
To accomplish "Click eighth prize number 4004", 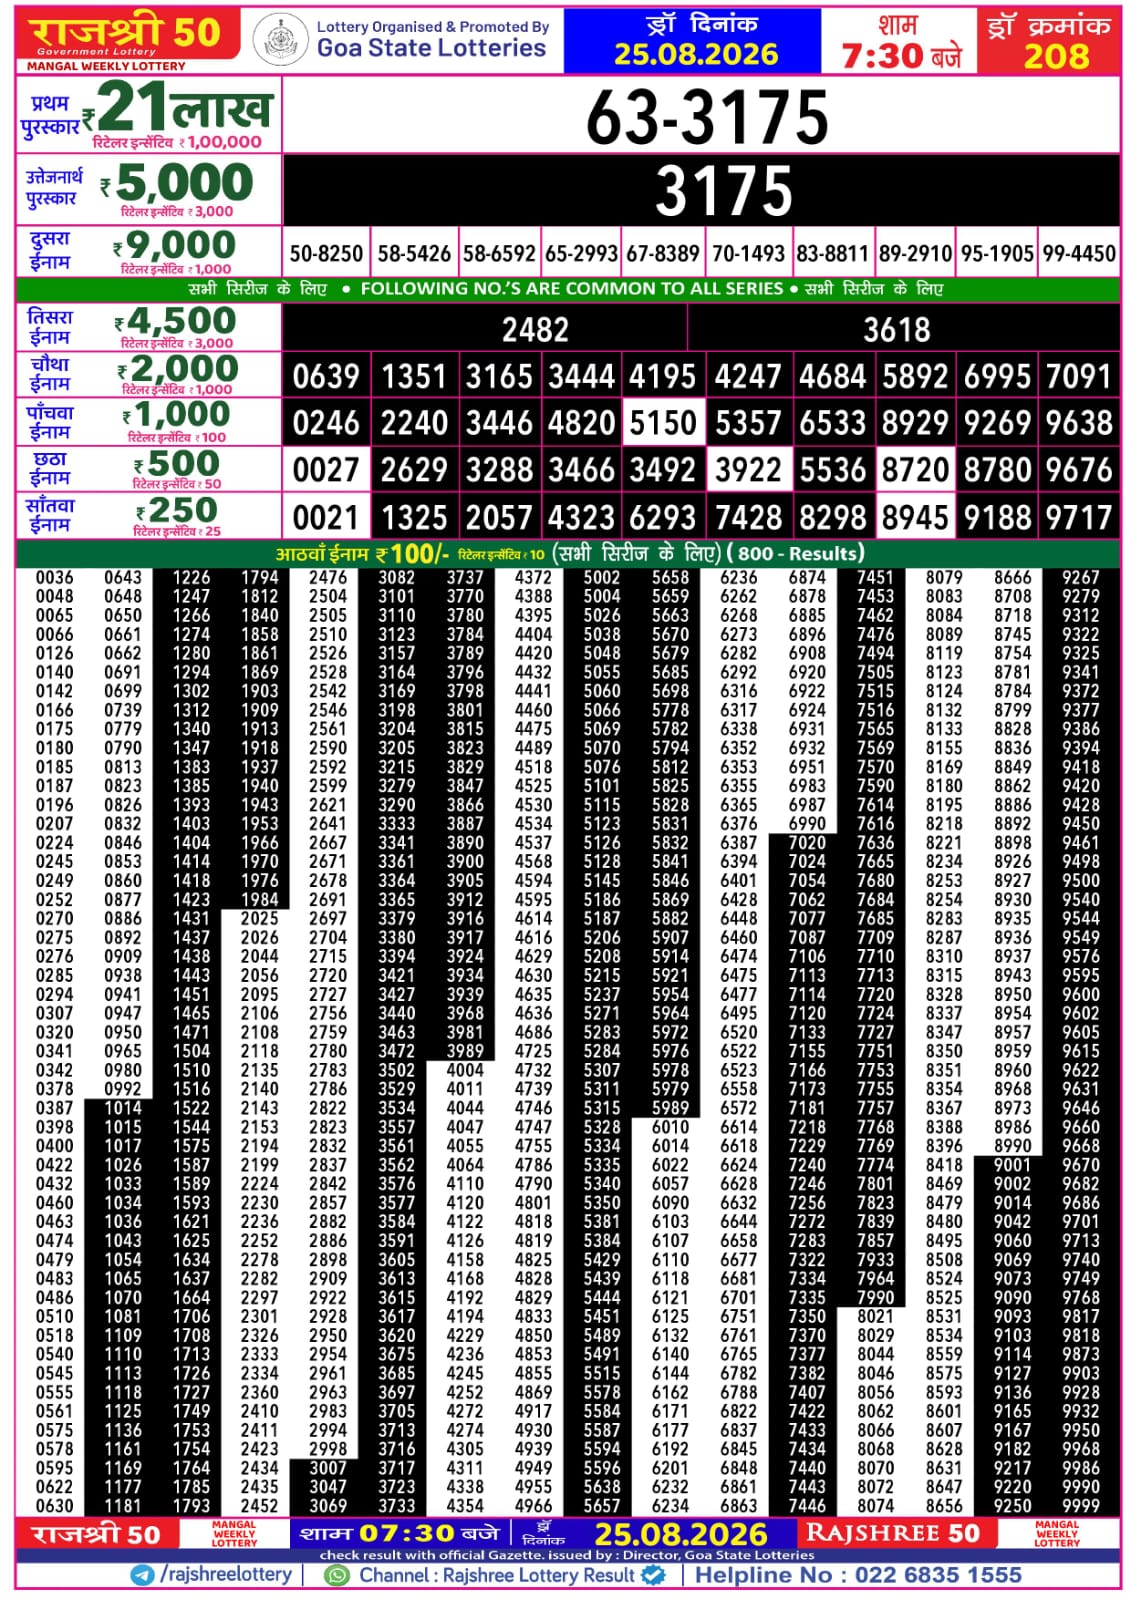I will [465, 1070].
